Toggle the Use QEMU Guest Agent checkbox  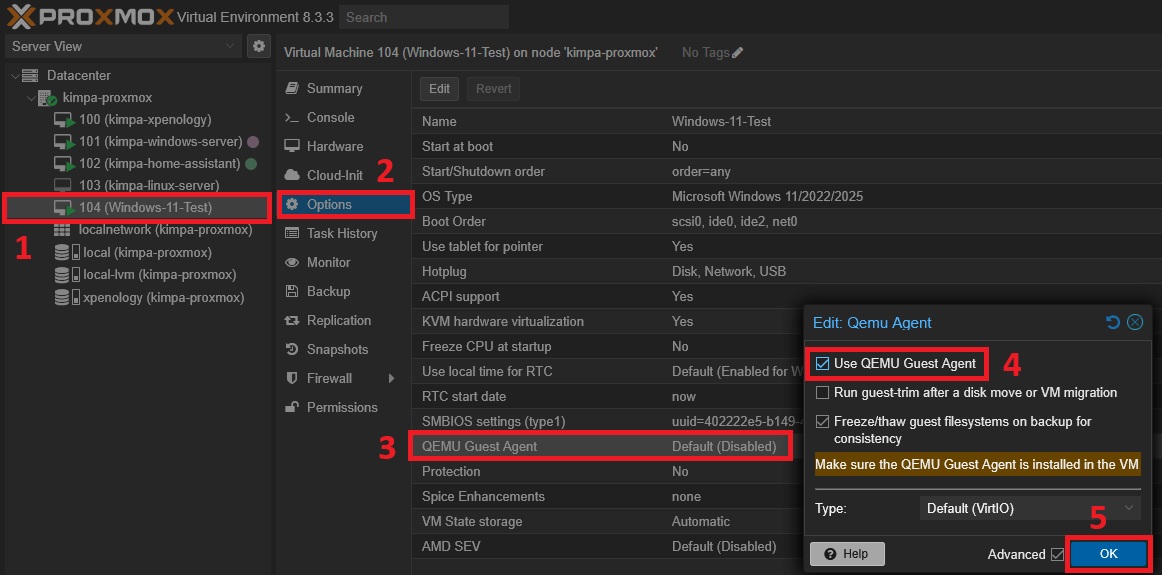[x=823, y=364]
